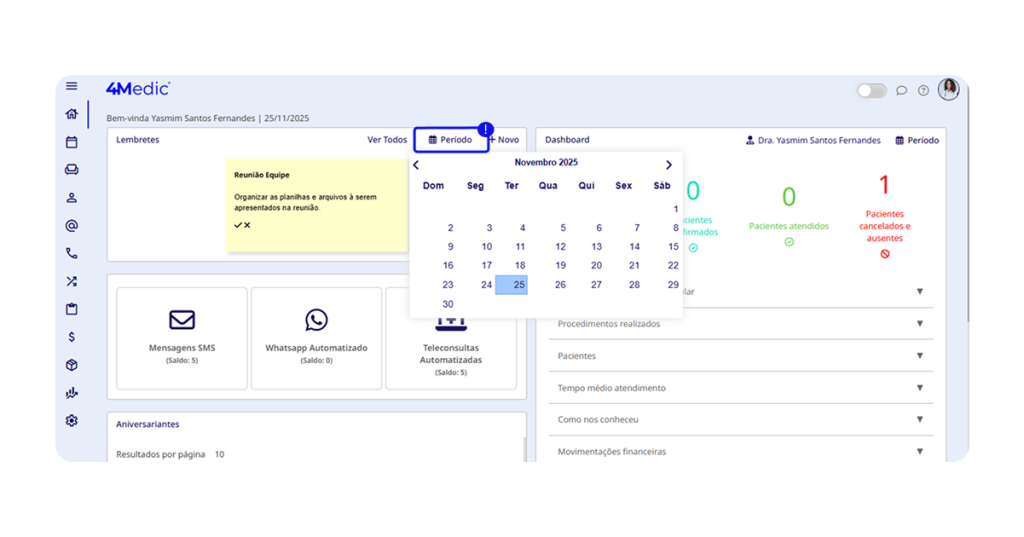
Task: Go to previous month in calendar
Action: (x=417, y=165)
